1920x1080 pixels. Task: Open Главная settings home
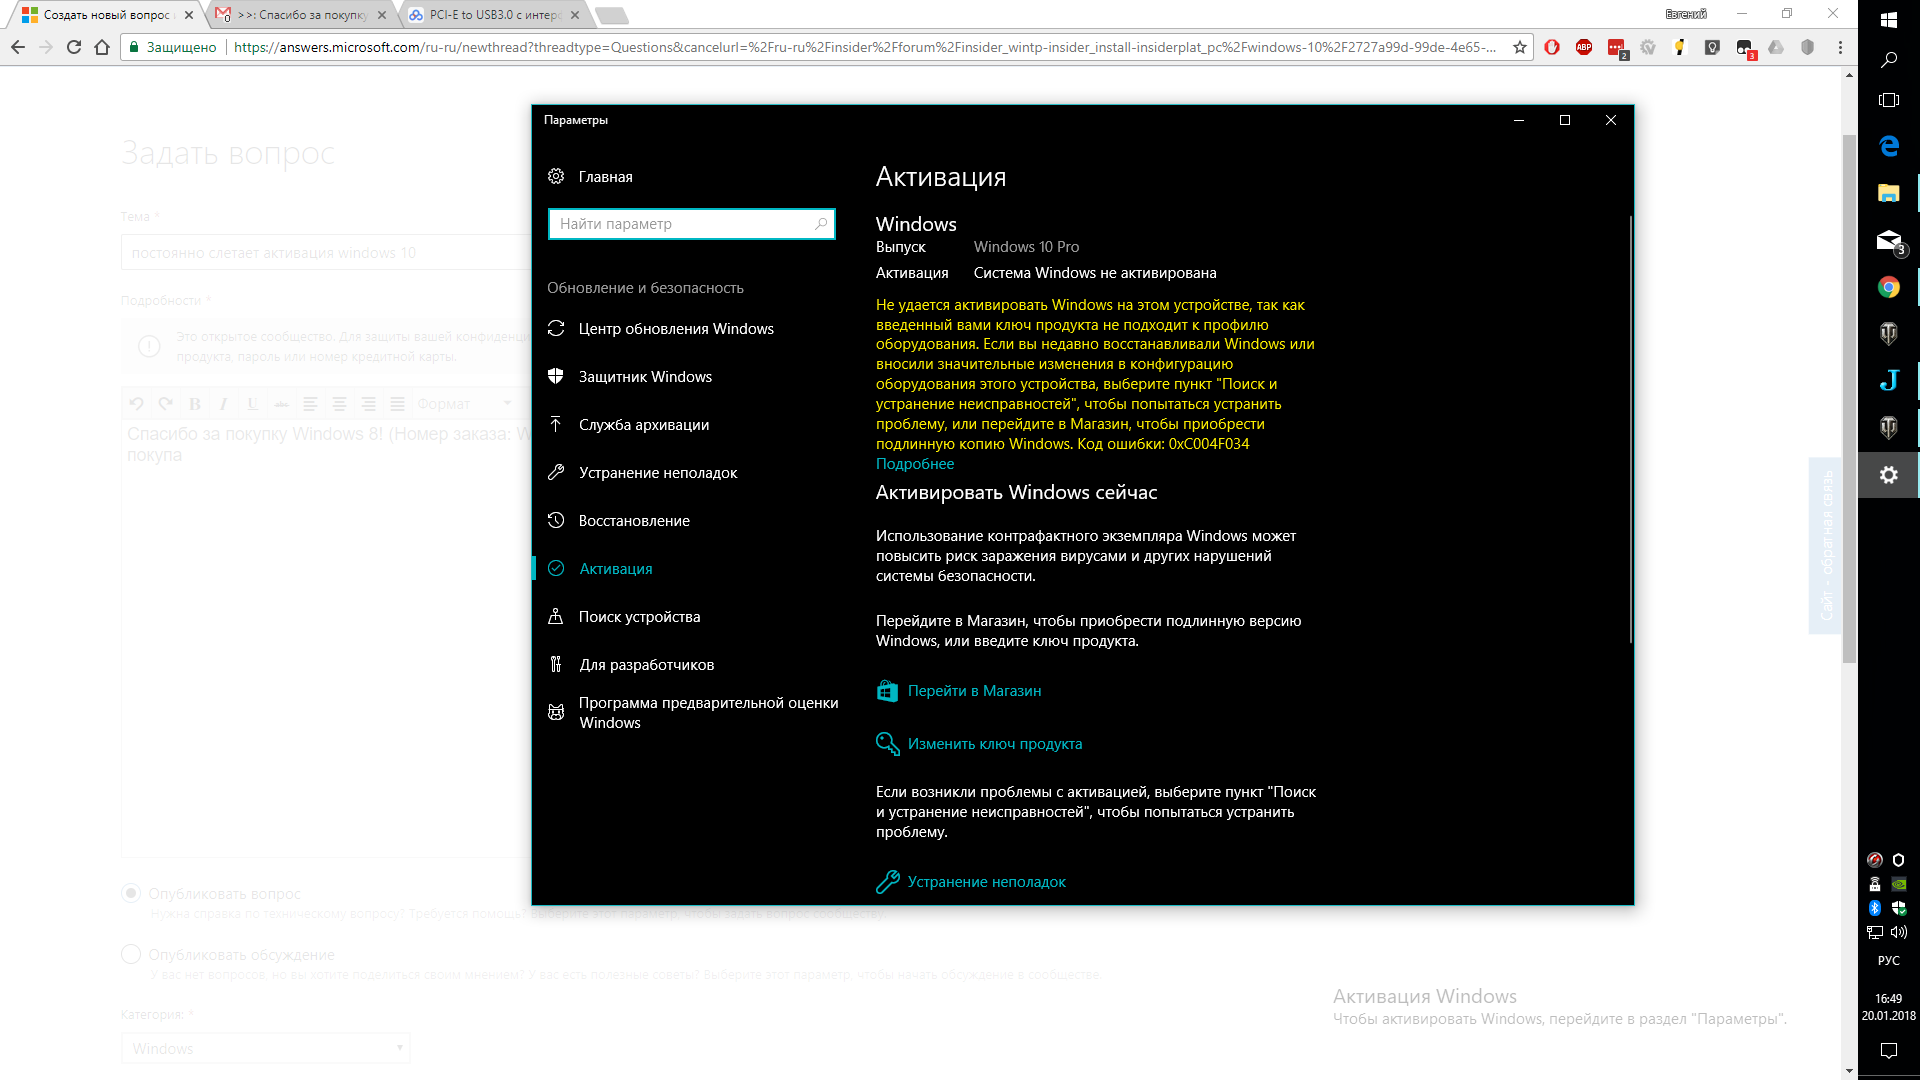coord(605,176)
